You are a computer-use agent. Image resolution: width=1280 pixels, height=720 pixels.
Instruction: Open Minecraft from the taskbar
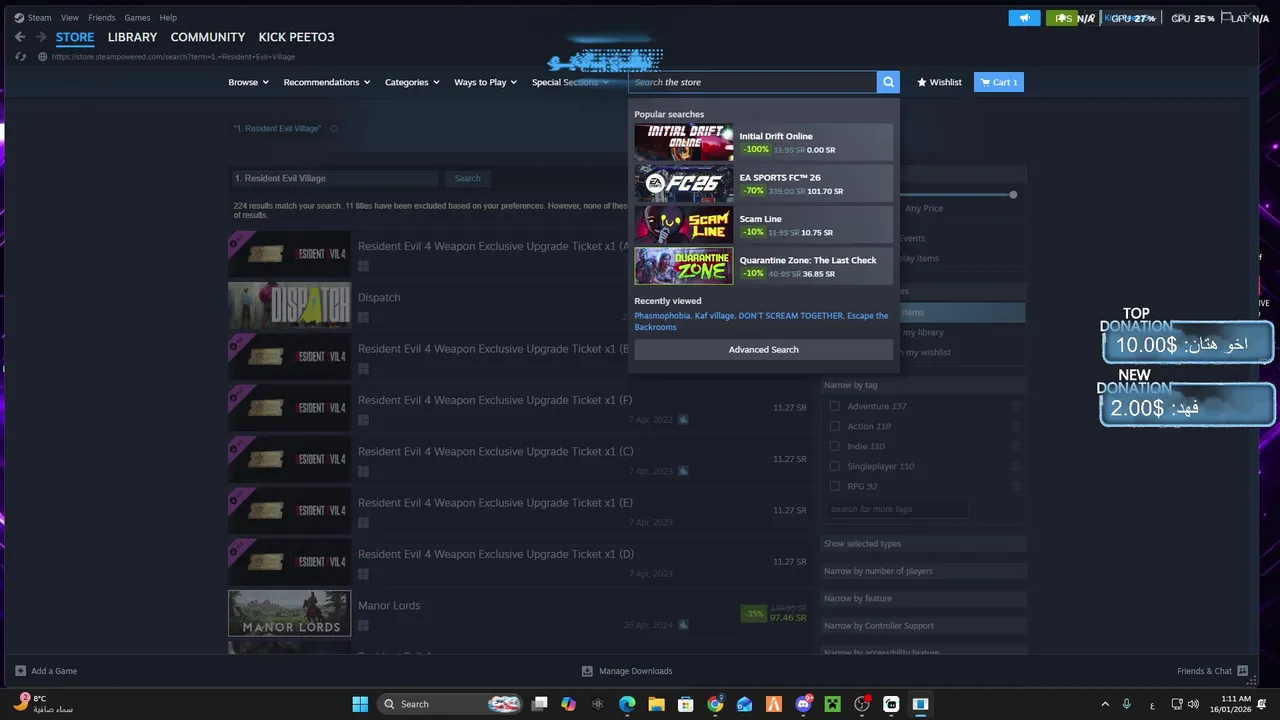click(x=832, y=704)
